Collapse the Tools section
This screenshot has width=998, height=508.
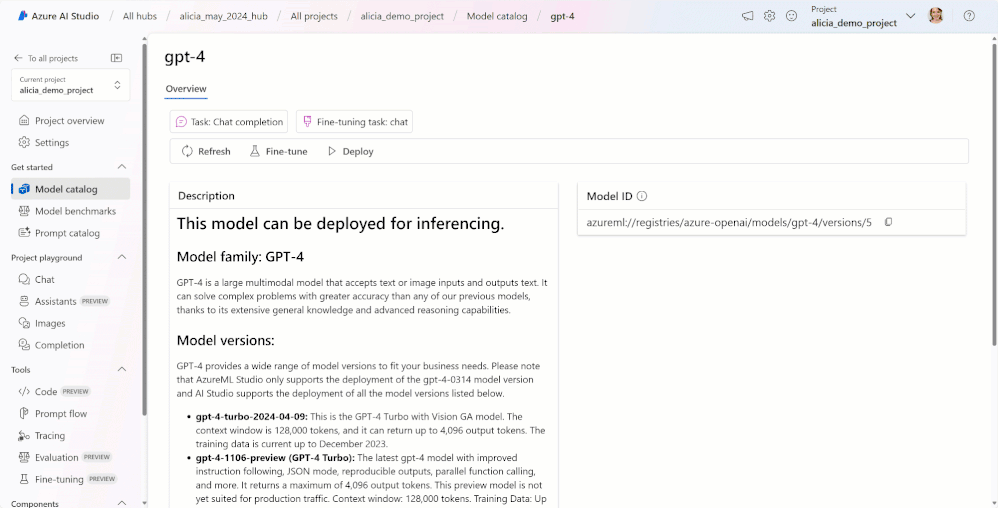[x=122, y=369]
